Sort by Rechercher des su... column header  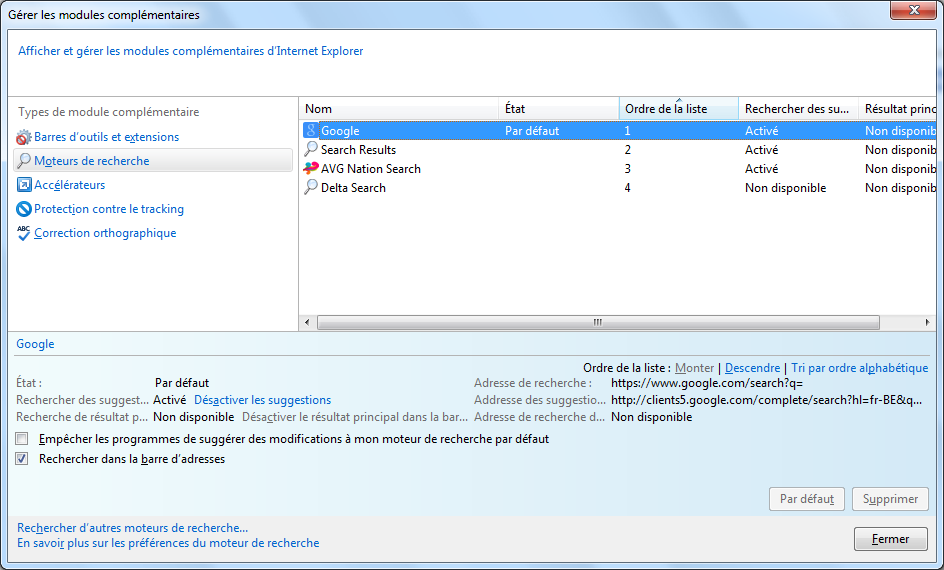798,109
